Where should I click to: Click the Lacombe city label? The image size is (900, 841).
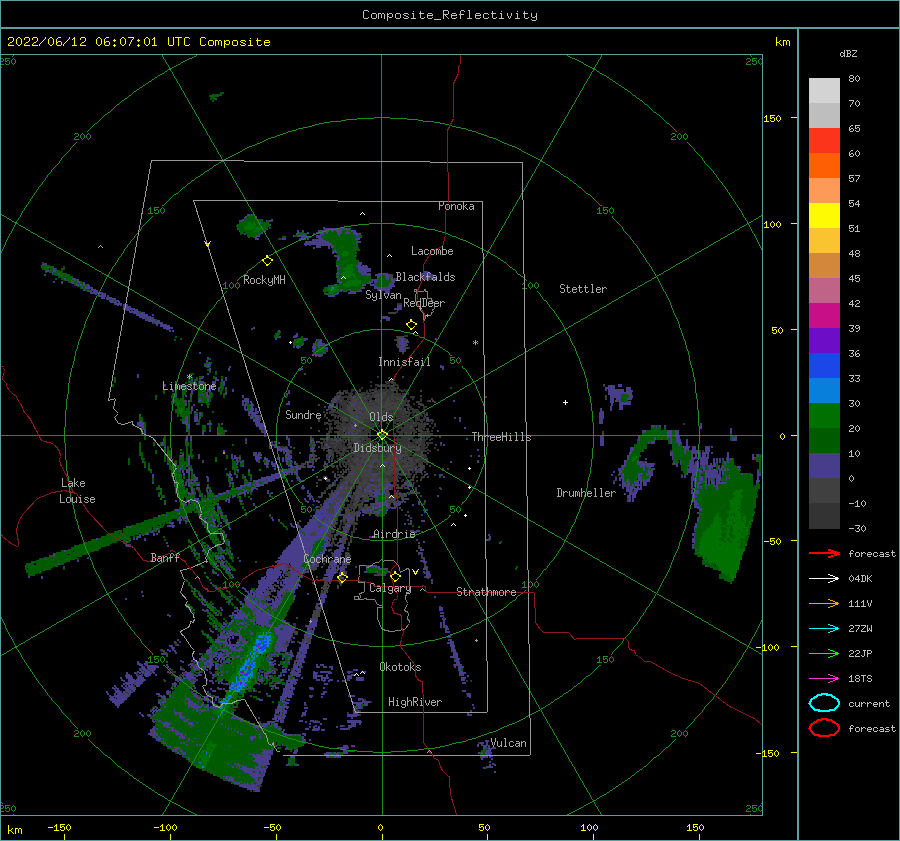coord(432,251)
